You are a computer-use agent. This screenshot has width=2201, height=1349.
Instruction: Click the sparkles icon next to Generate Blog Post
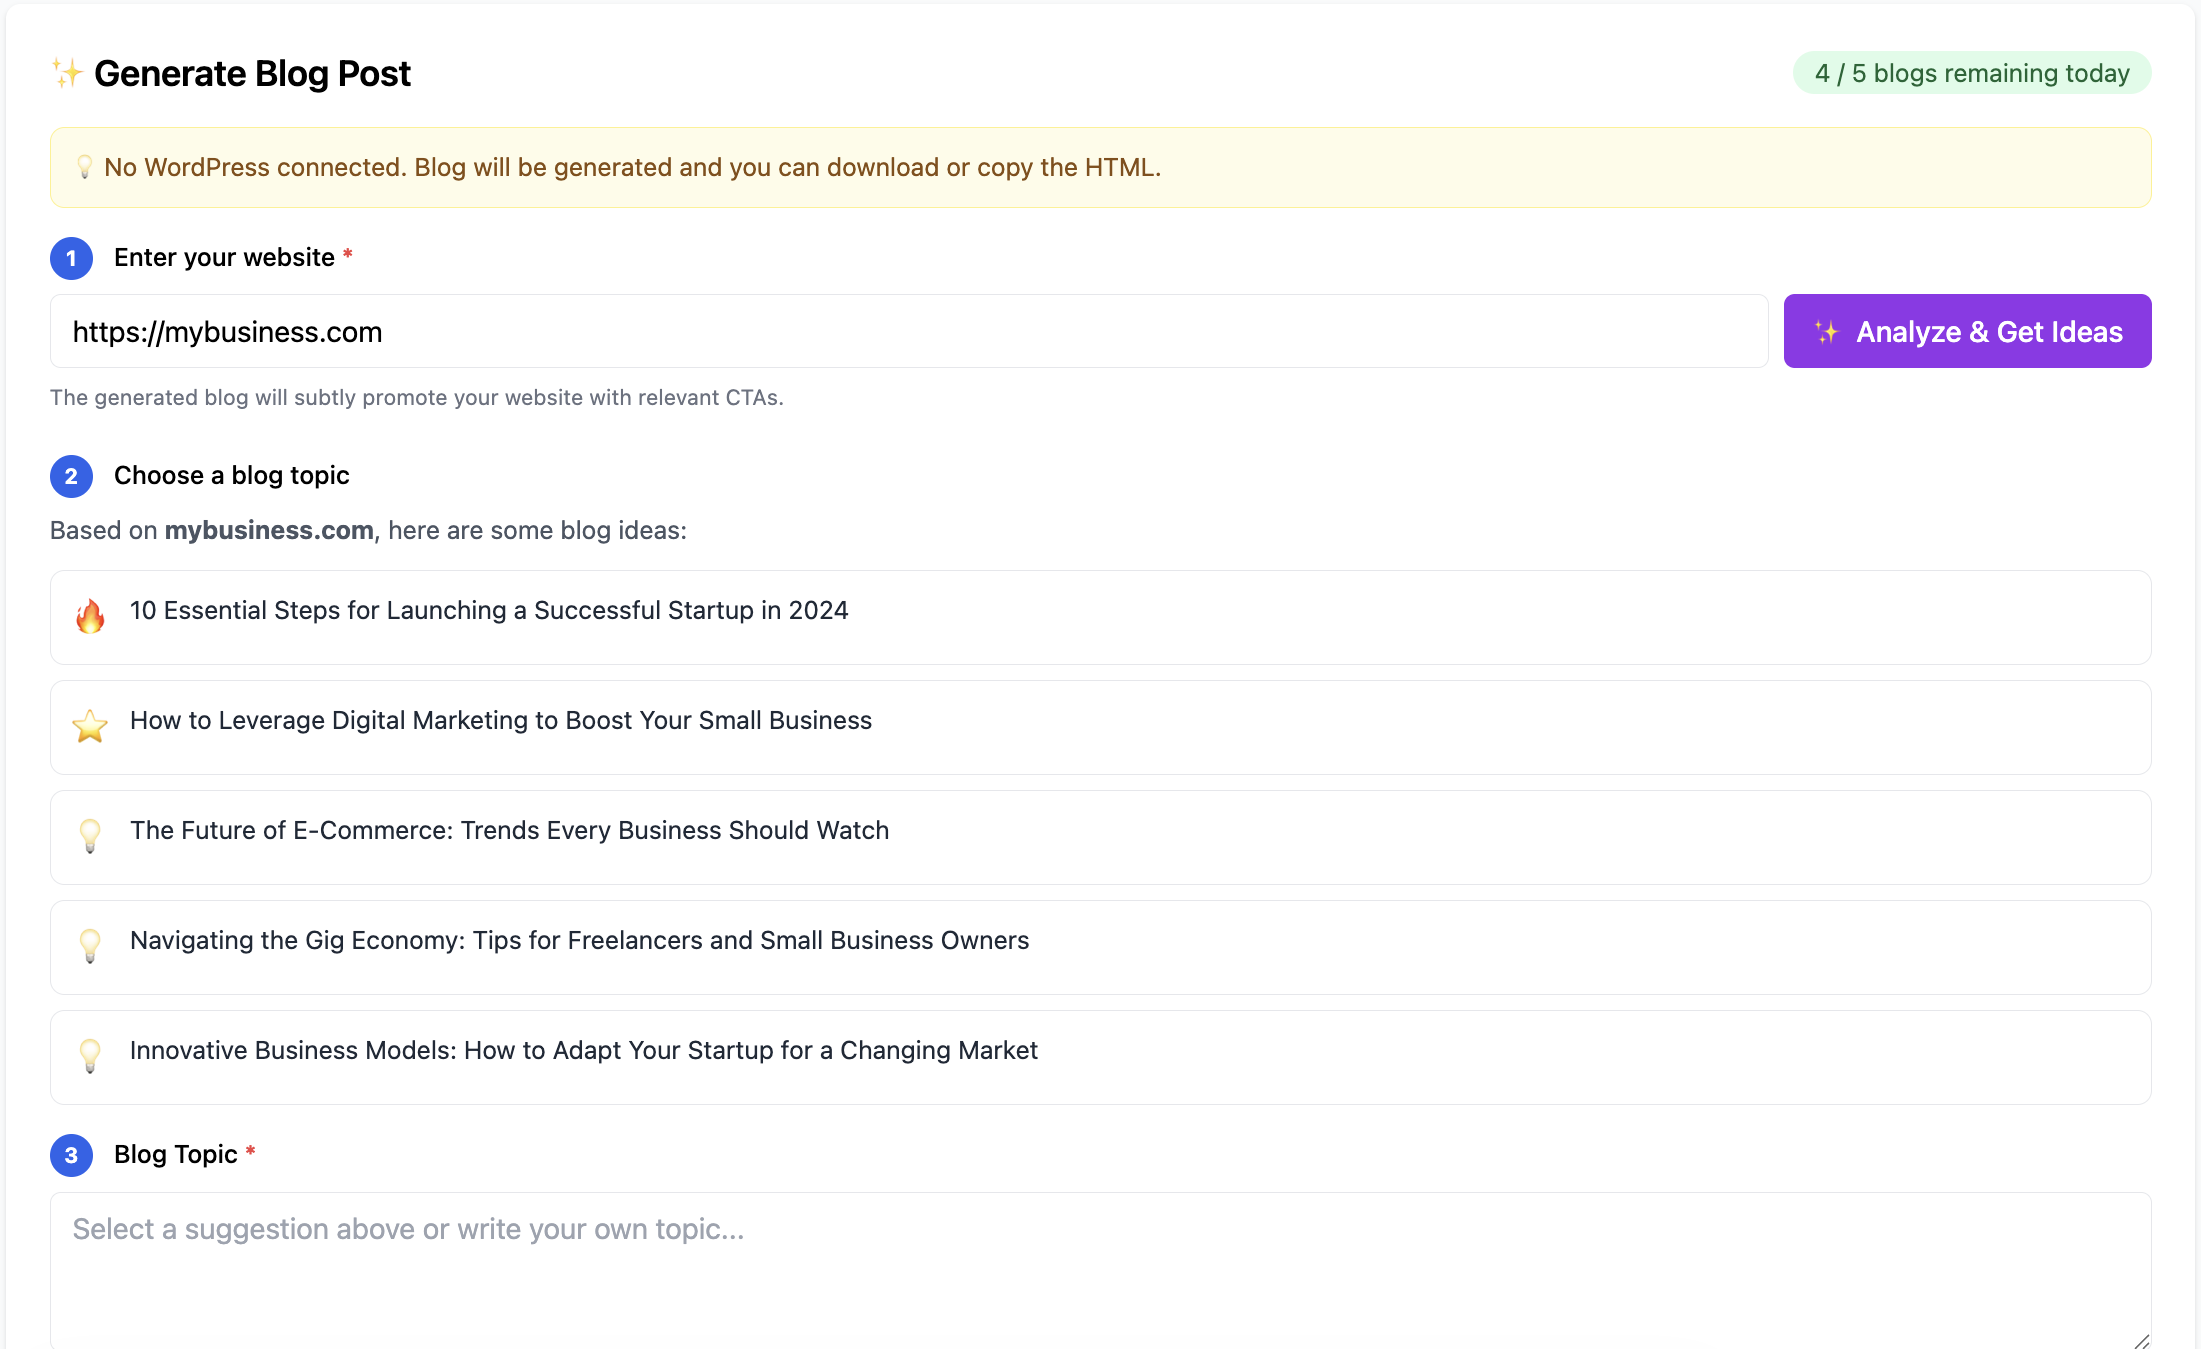point(67,73)
